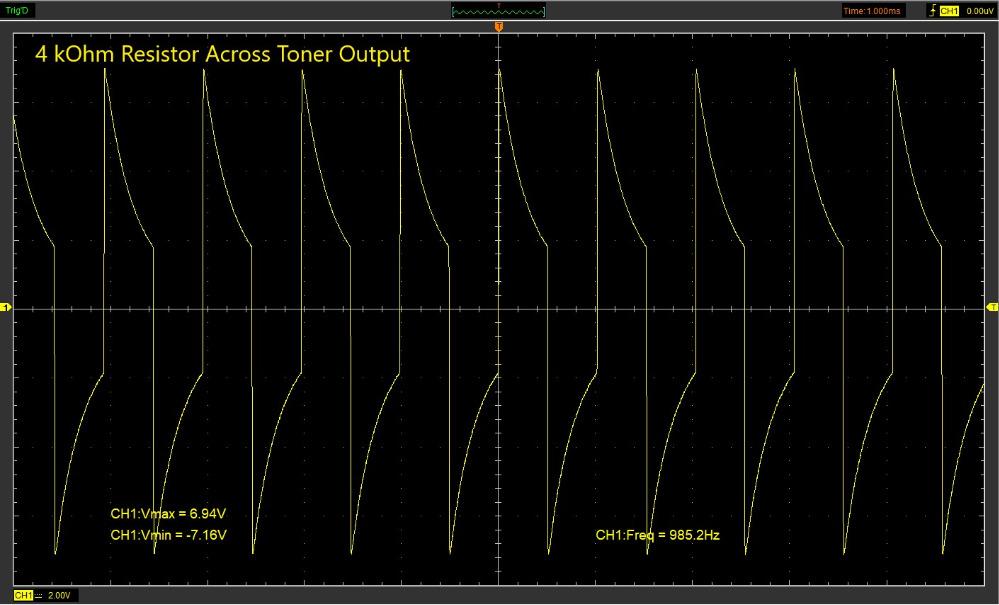Image resolution: width=999 pixels, height=605 pixels.
Task: Click the 4 kOhm Resistor title annotation
Action: 222,54
